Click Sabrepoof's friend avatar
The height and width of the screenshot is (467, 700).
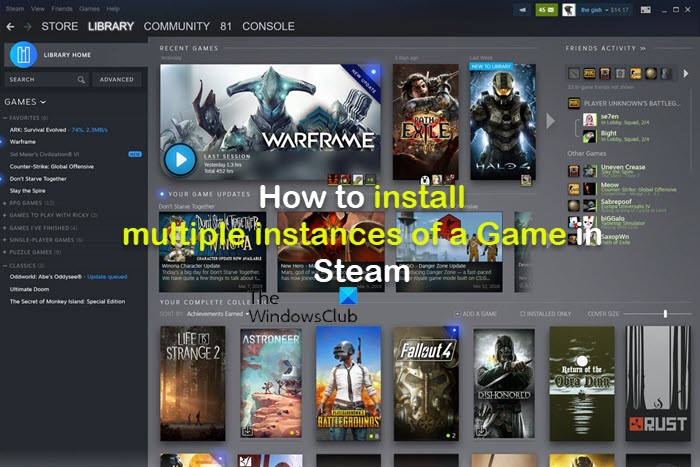click(x=589, y=205)
